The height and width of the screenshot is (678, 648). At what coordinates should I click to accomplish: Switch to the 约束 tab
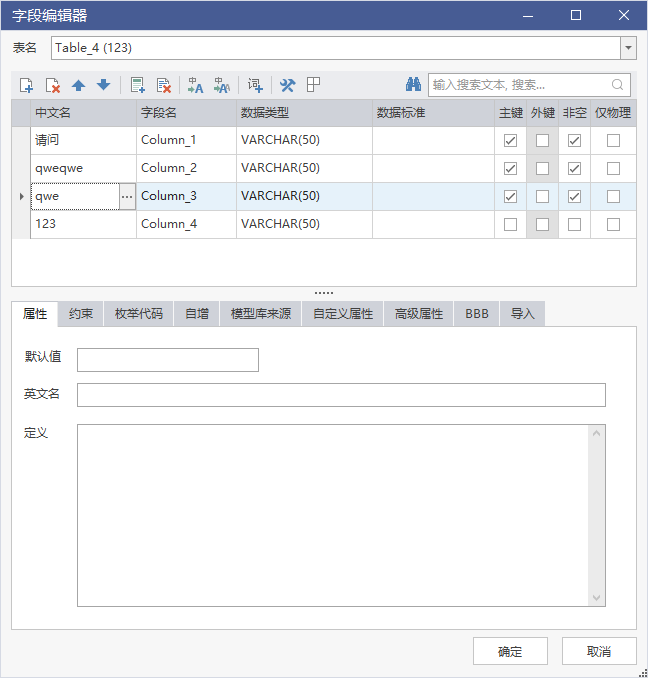click(81, 314)
